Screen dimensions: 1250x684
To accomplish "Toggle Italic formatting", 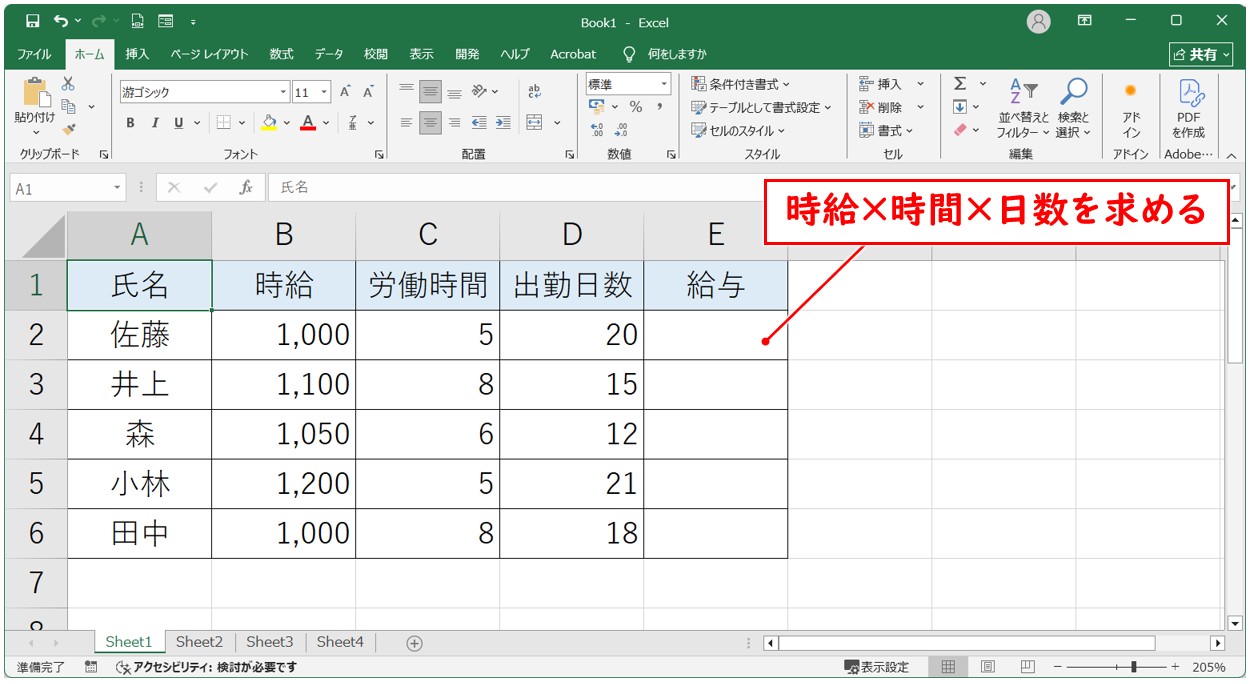I will (155, 123).
